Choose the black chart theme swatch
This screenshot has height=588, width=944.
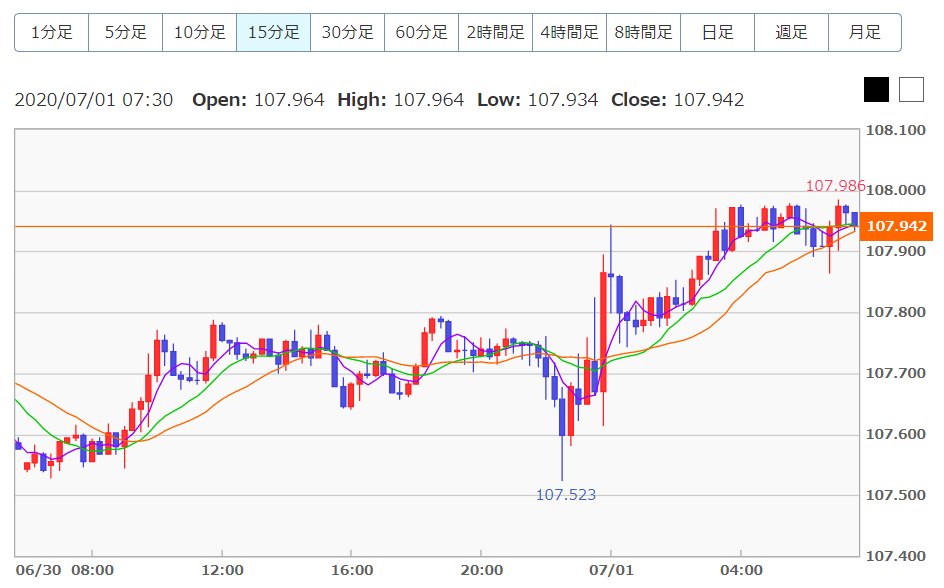click(x=877, y=90)
